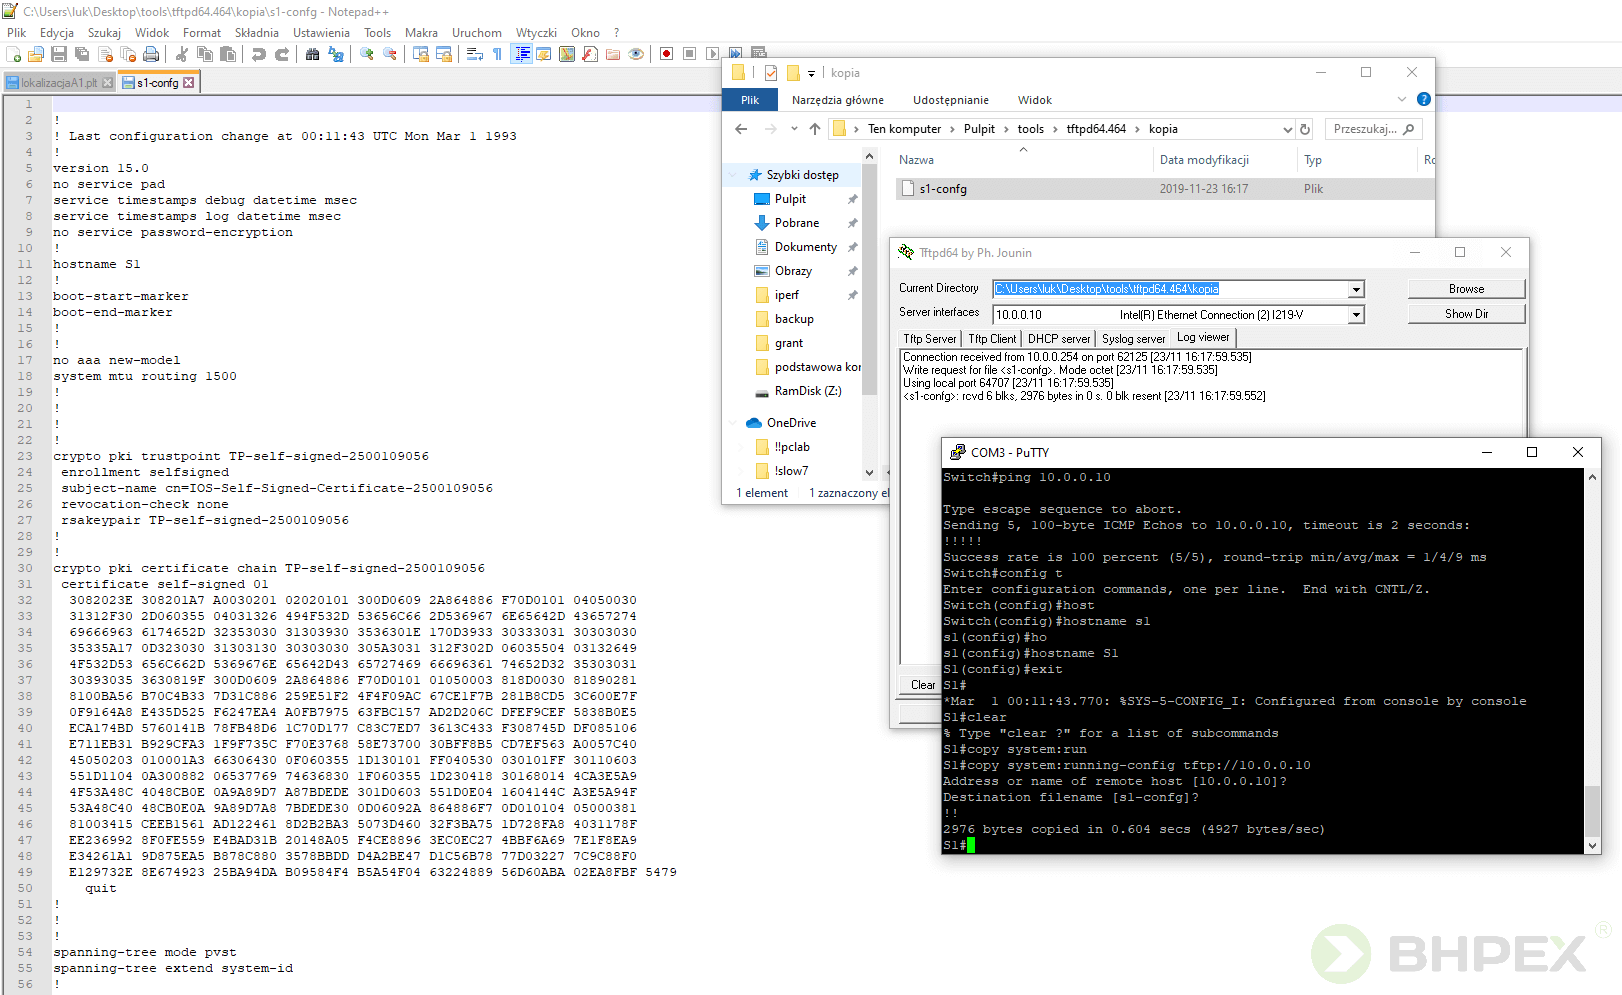Toggle file monitoring eye icon
1622x995 pixels.
pyautogui.click(x=636, y=54)
